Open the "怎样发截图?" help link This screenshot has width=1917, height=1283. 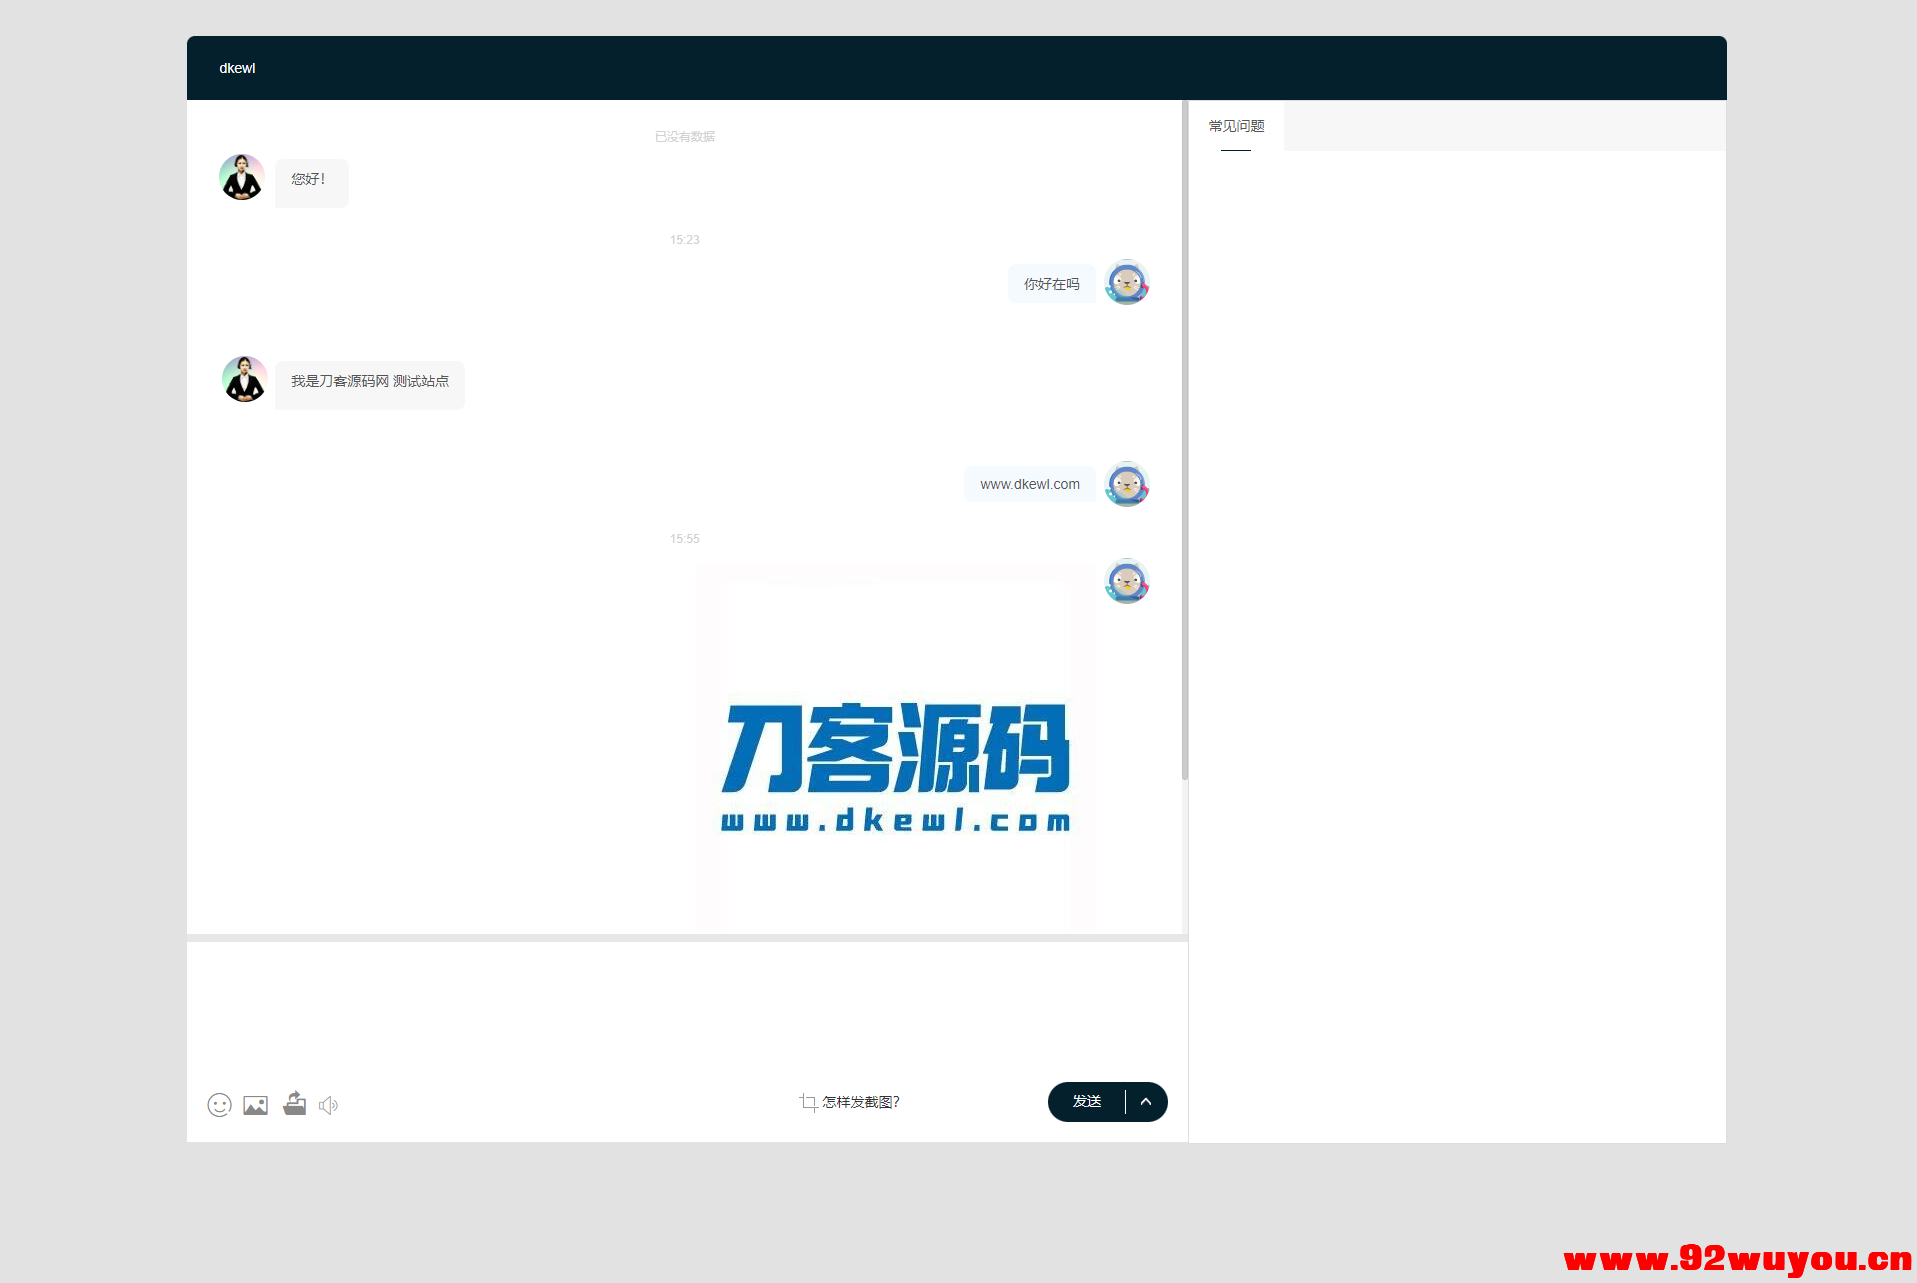pos(860,1102)
